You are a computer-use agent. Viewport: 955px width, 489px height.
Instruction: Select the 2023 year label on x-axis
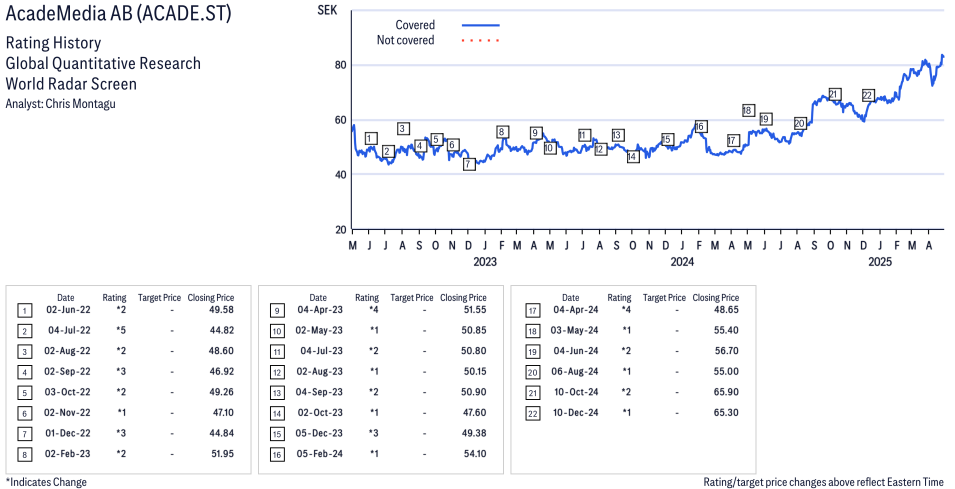pos(485,262)
